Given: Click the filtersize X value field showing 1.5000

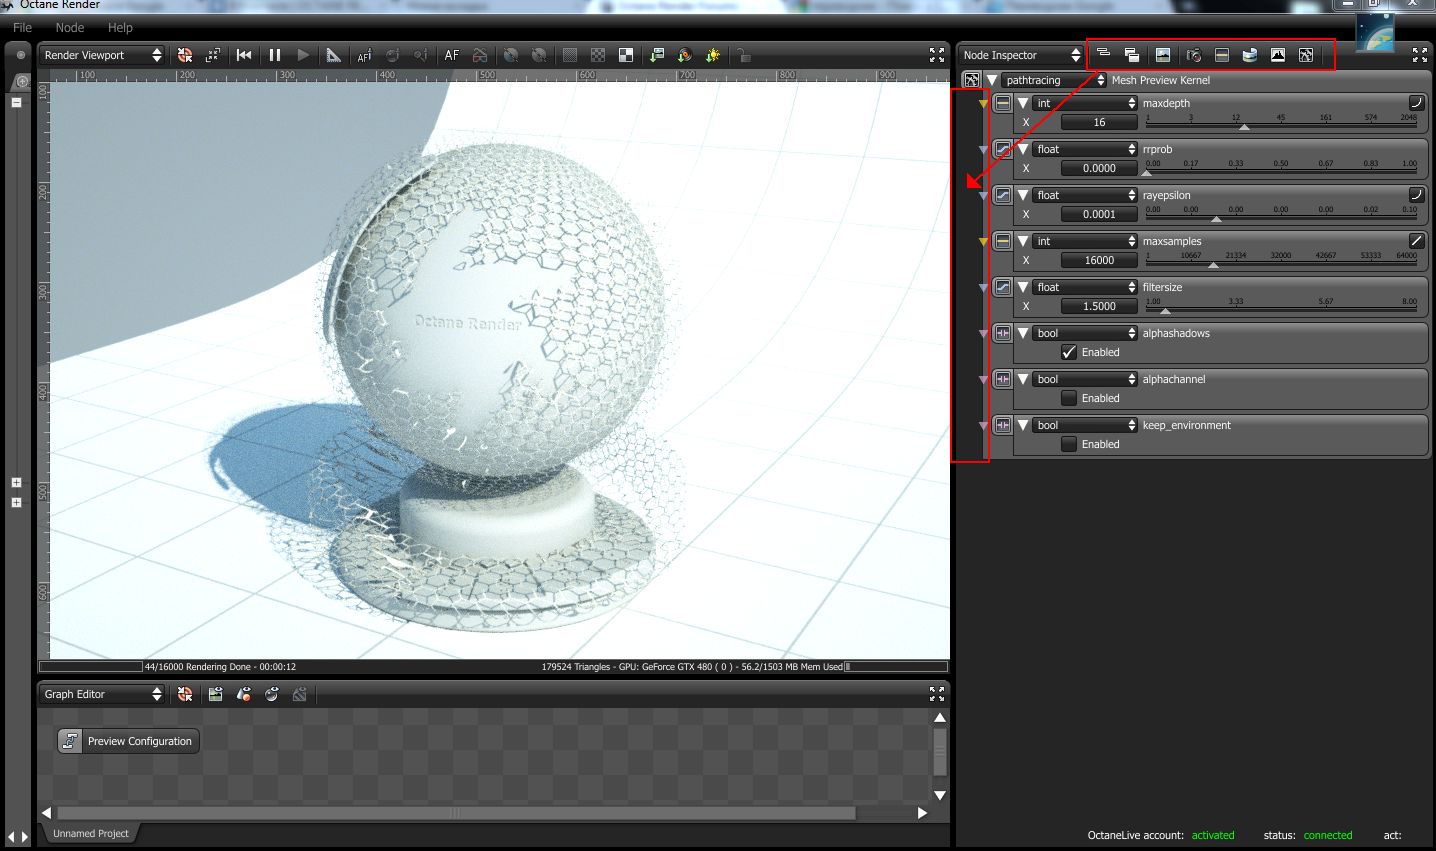Looking at the screenshot, I should 1099,306.
